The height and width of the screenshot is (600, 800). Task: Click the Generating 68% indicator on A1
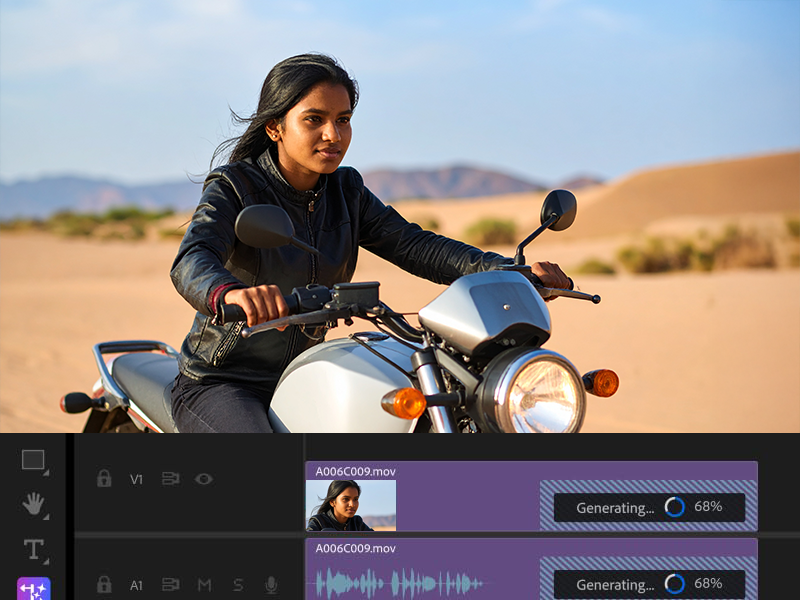(649, 584)
